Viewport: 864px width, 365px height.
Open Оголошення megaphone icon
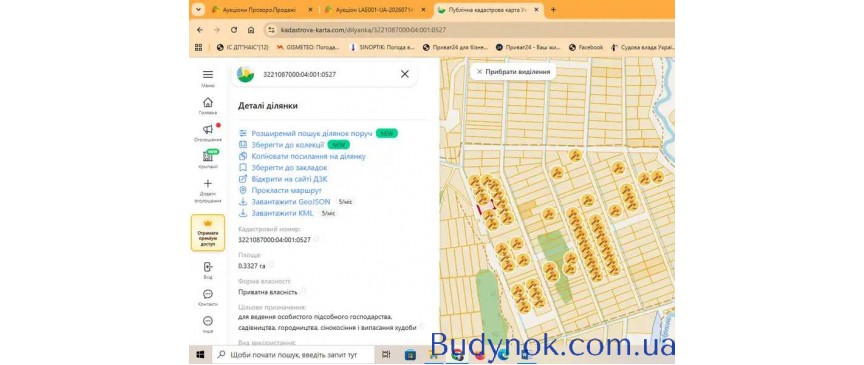(208, 130)
